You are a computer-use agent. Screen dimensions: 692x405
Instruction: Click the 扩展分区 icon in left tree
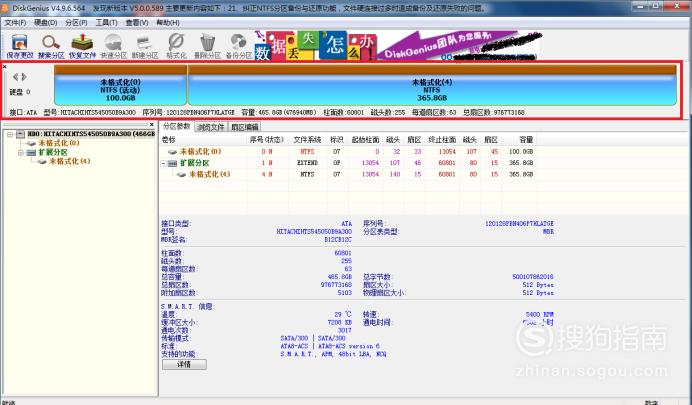click(31, 153)
